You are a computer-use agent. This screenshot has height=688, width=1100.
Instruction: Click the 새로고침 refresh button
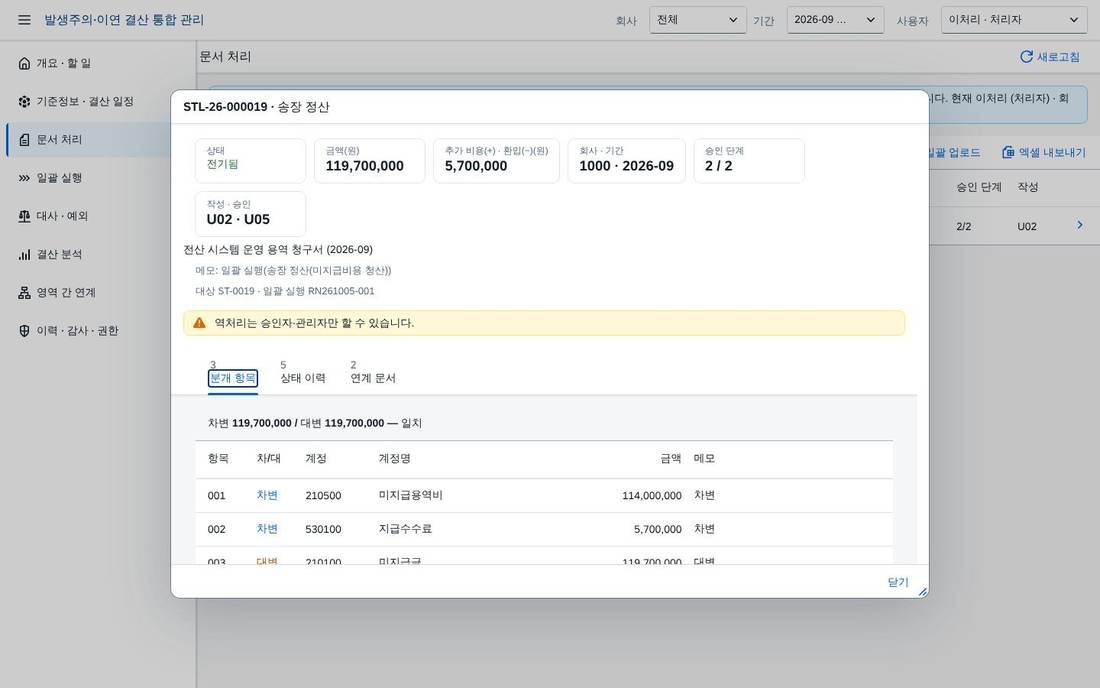pyautogui.click(x=1049, y=57)
